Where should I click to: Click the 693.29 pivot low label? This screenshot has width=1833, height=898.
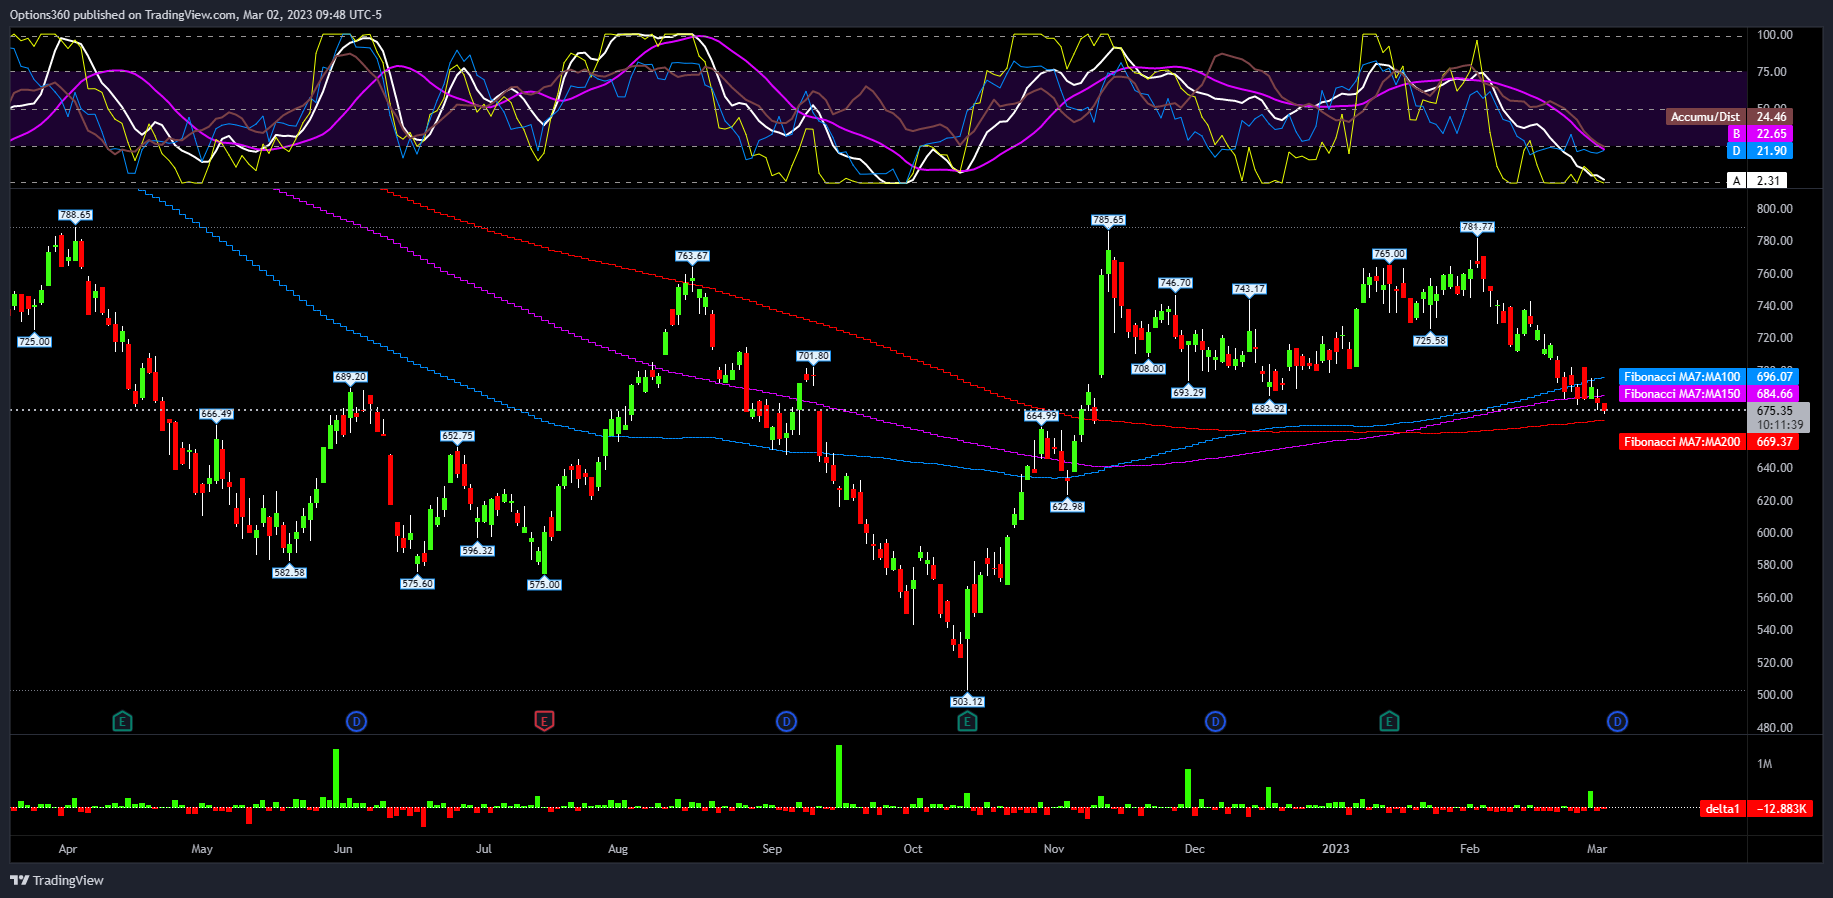tap(1188, 393)
